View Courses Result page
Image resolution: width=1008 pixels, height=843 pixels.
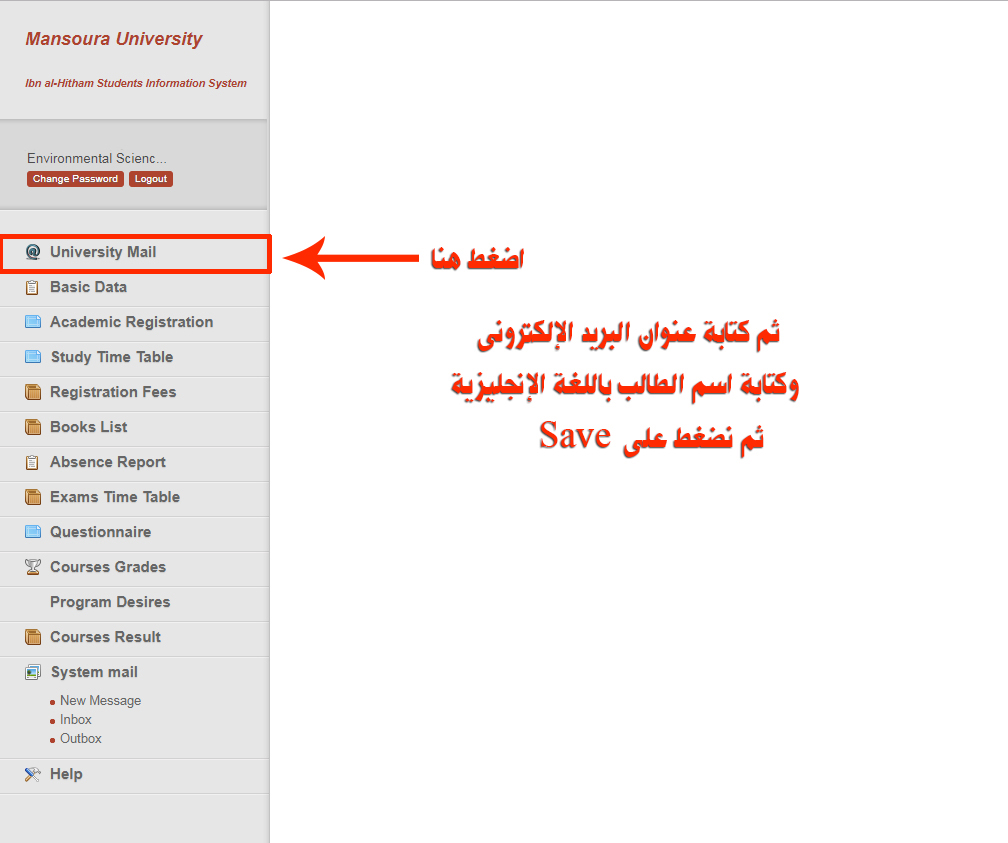[x=105, y=637]
